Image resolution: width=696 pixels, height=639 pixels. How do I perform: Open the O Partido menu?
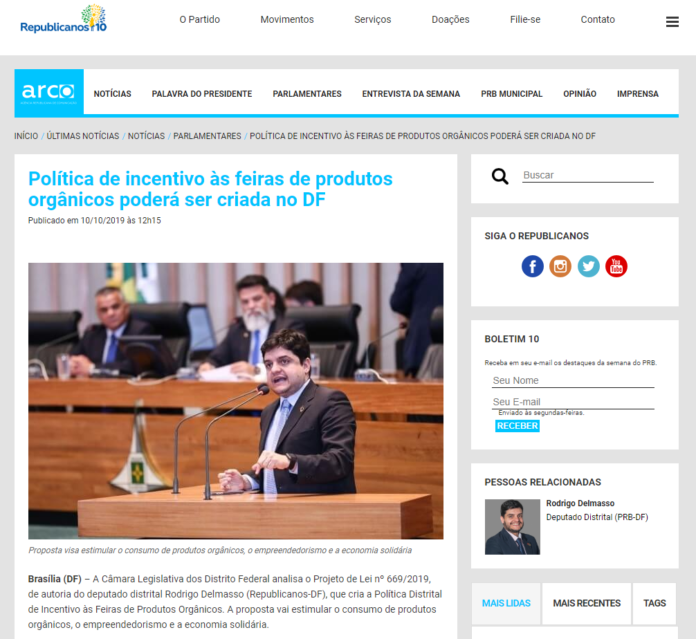[x=200, y=20]
